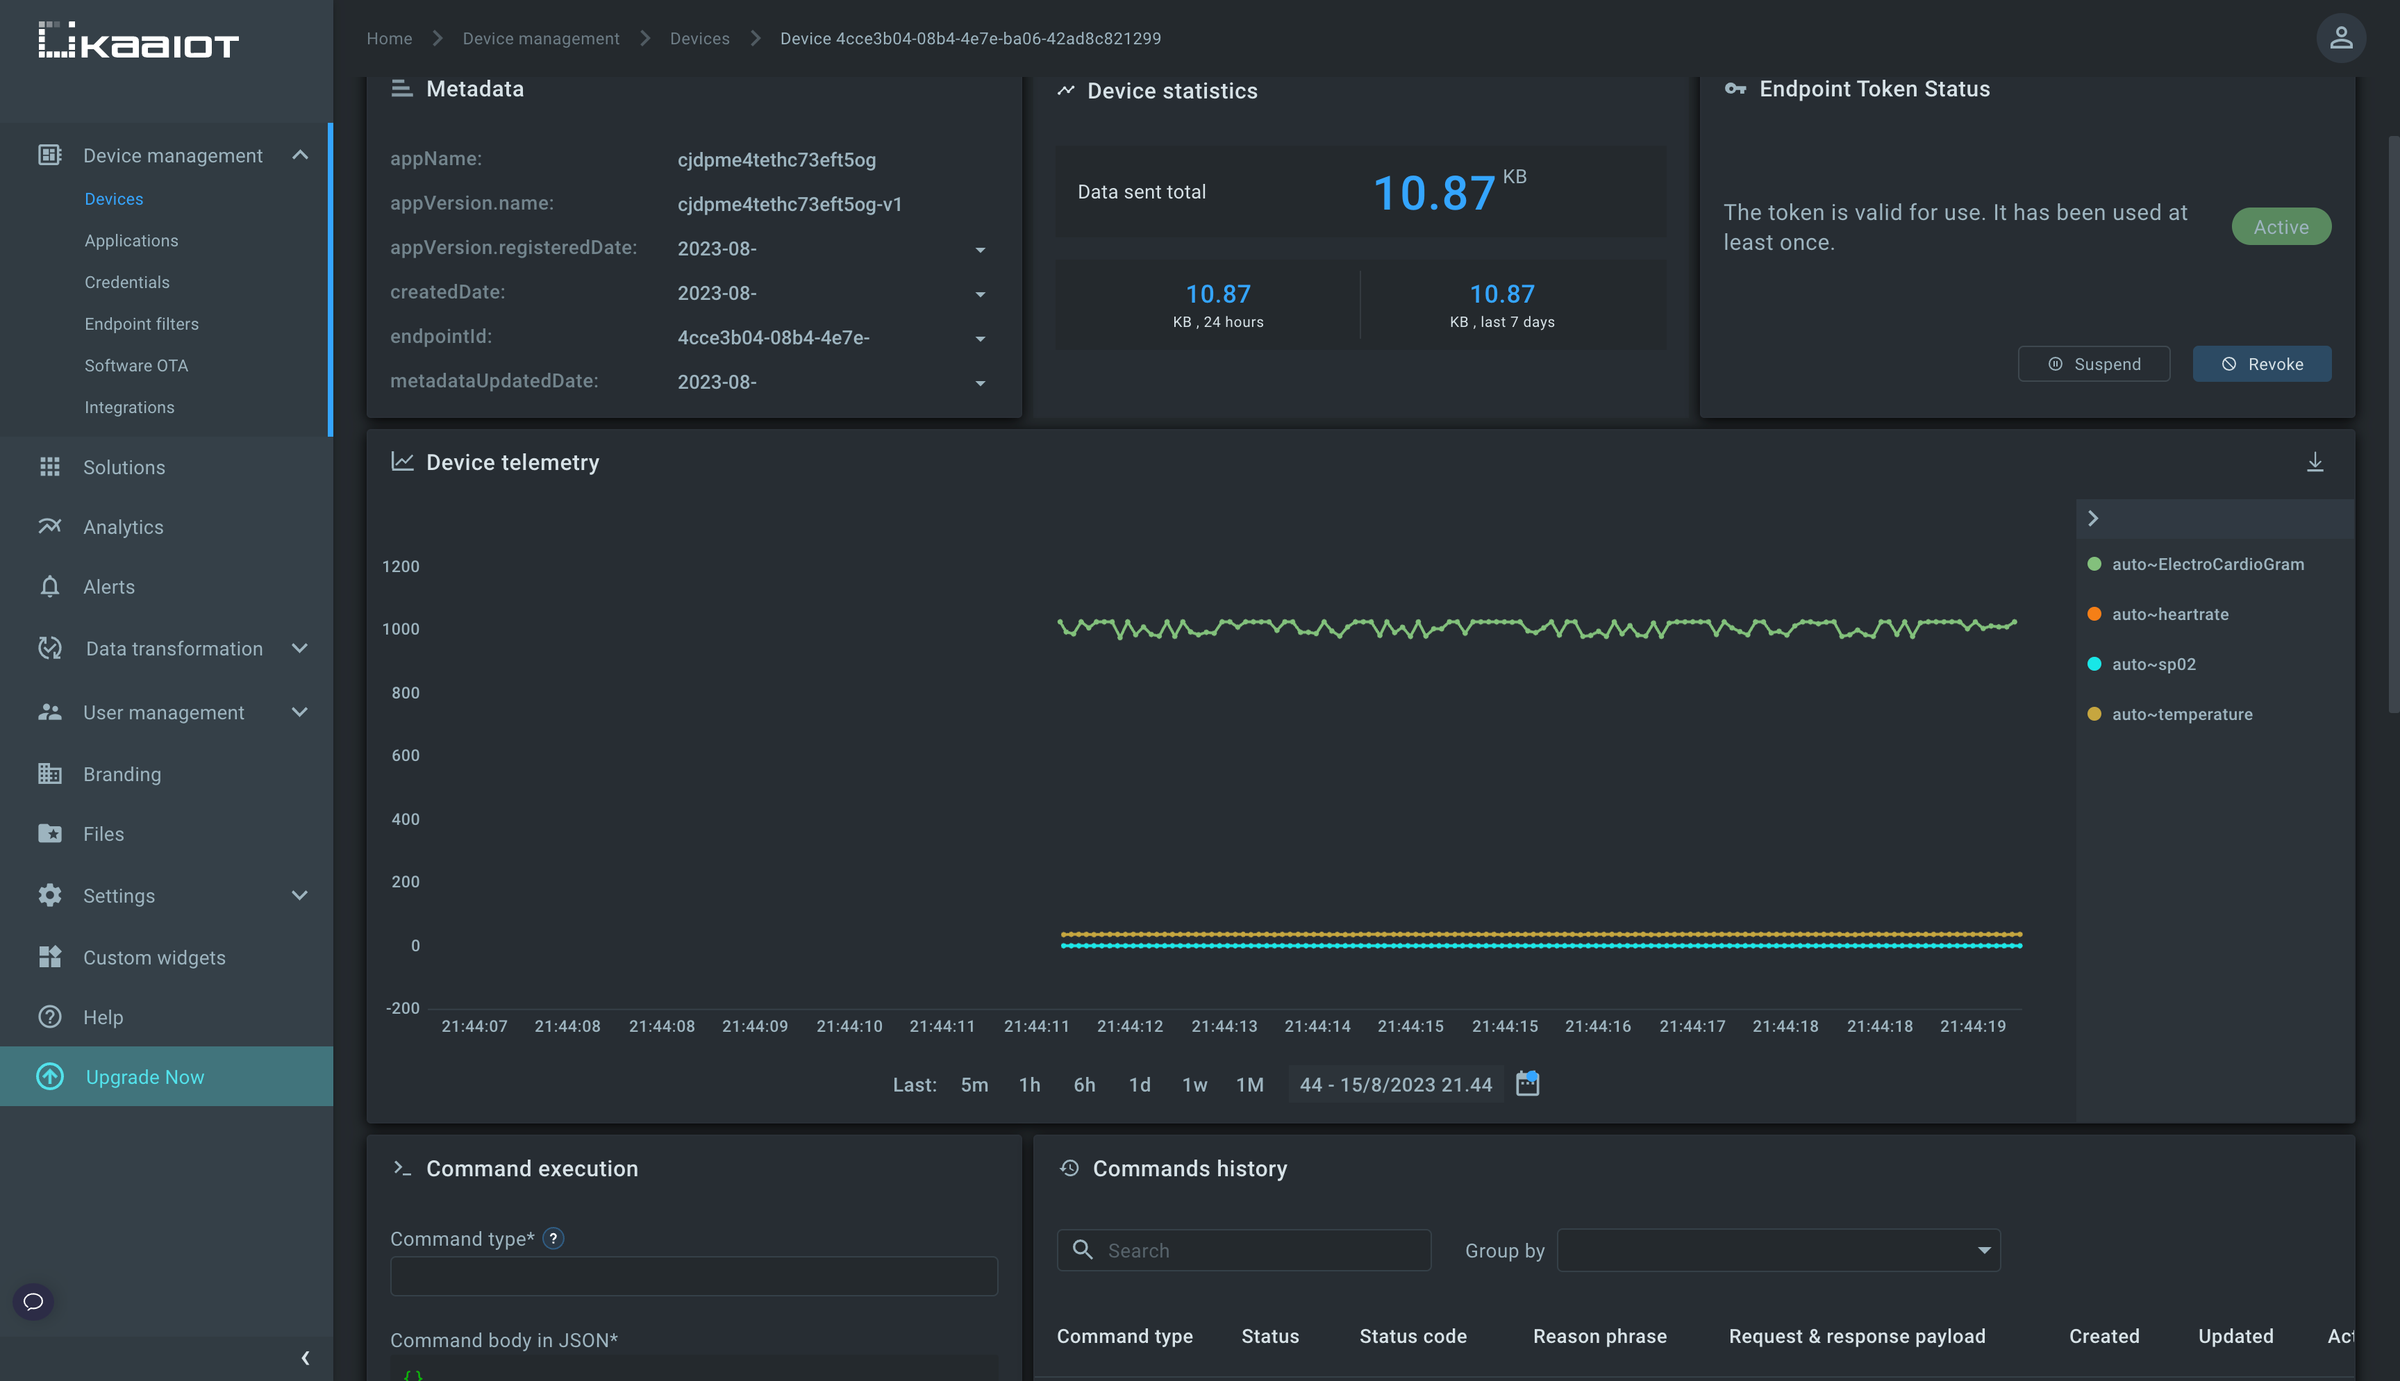This screenshot has height=1381, width=2400.
Task: Click the Device telemetry chart icon
Action: click(x=402, y=461)
